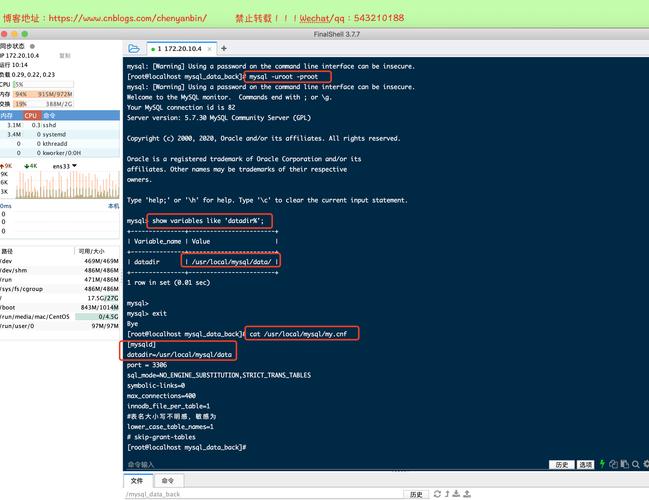Open the ens33 network interface dropdown
Image resolution: width=649 pixels, height=500 pixels.
point(65,166)
